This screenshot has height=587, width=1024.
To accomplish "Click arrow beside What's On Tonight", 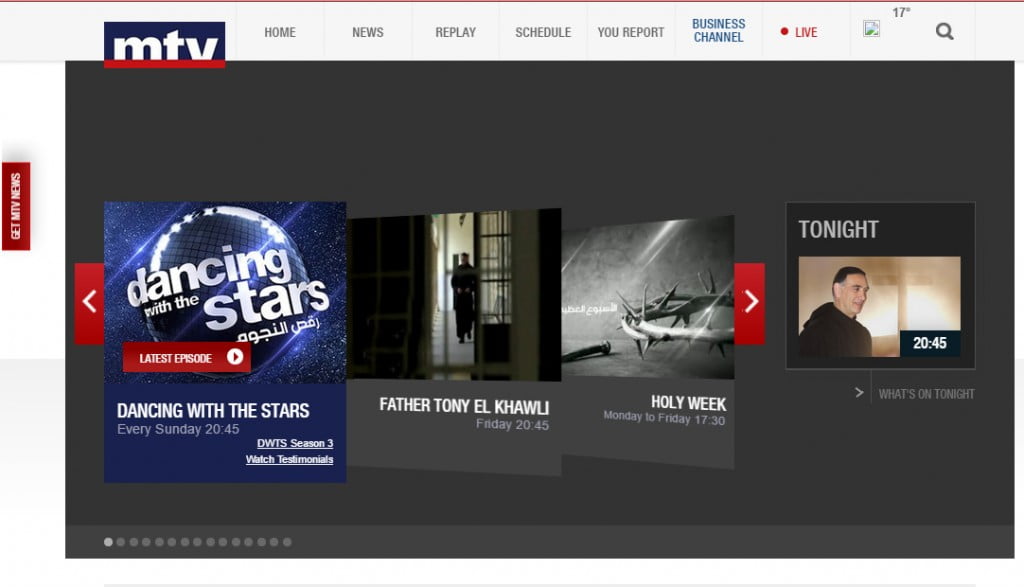I will 859,393.
